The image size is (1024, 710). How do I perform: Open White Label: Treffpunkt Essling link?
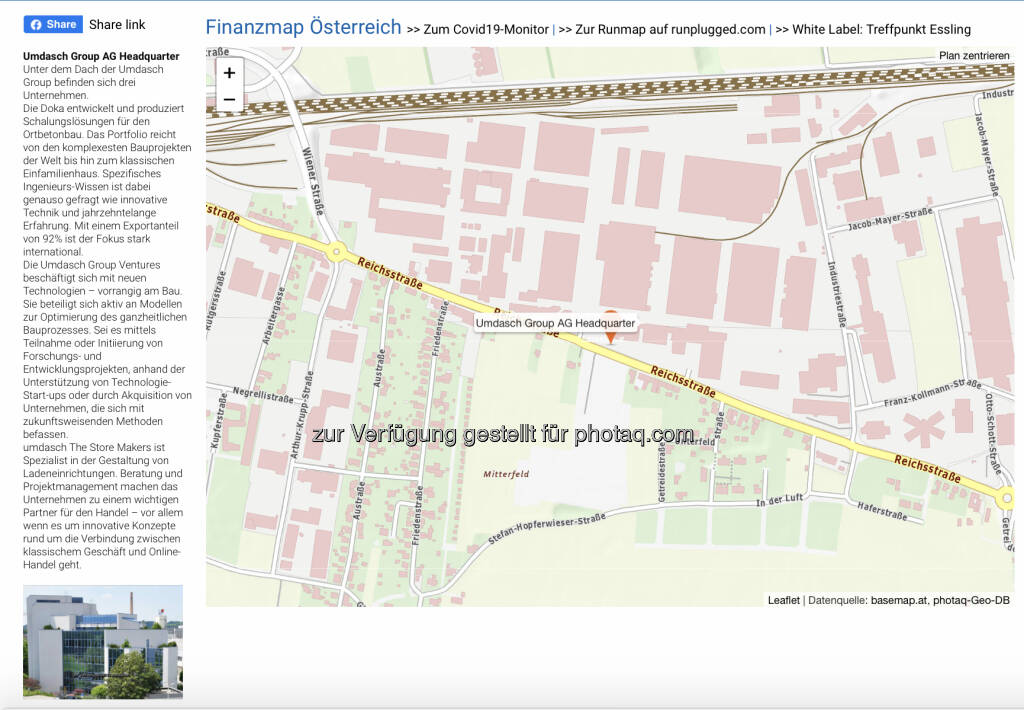(x=881, y=29)
